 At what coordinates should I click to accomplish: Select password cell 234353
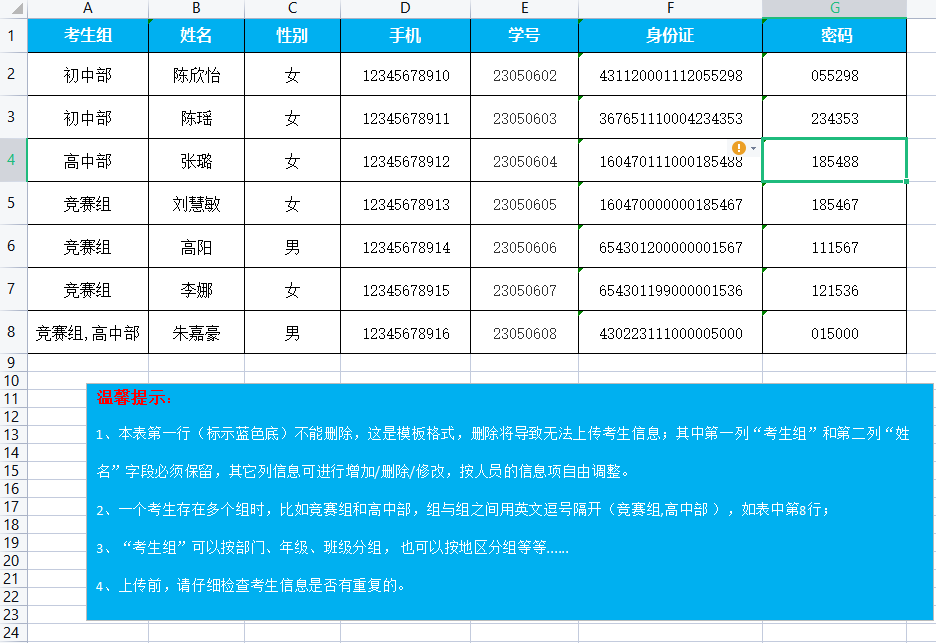coord(835,118)
